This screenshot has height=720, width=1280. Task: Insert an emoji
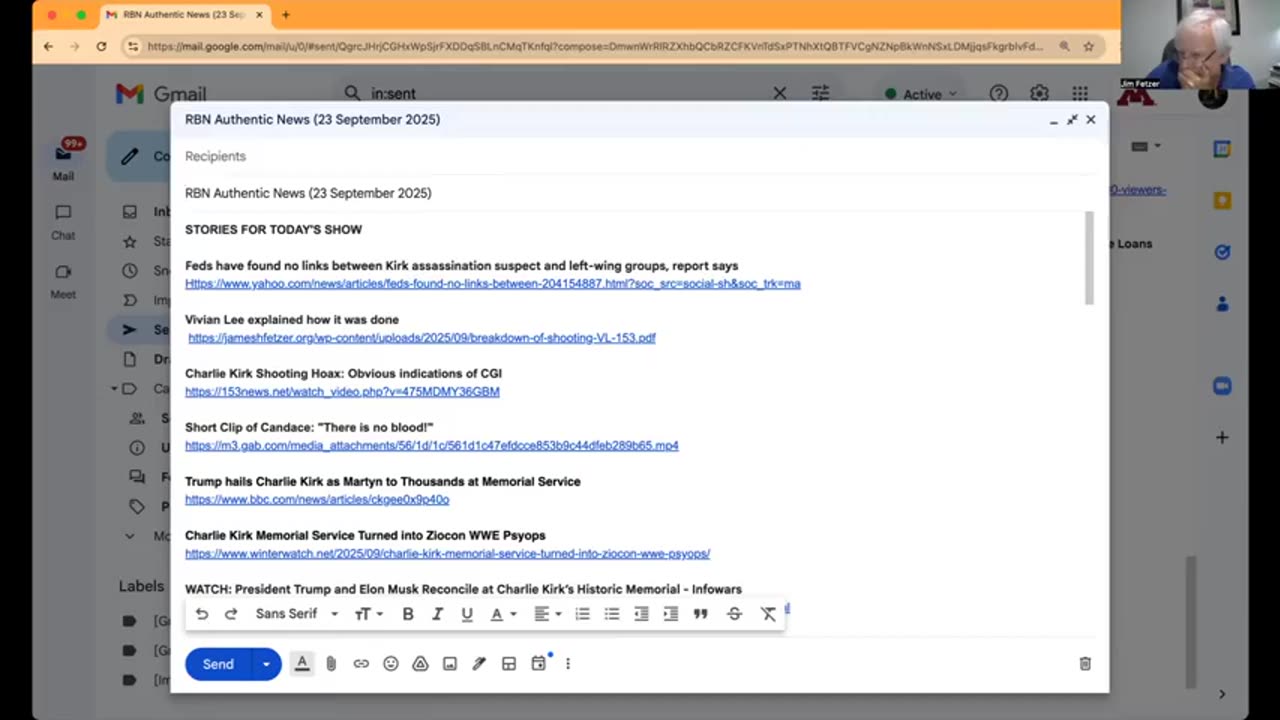point(391,664)
